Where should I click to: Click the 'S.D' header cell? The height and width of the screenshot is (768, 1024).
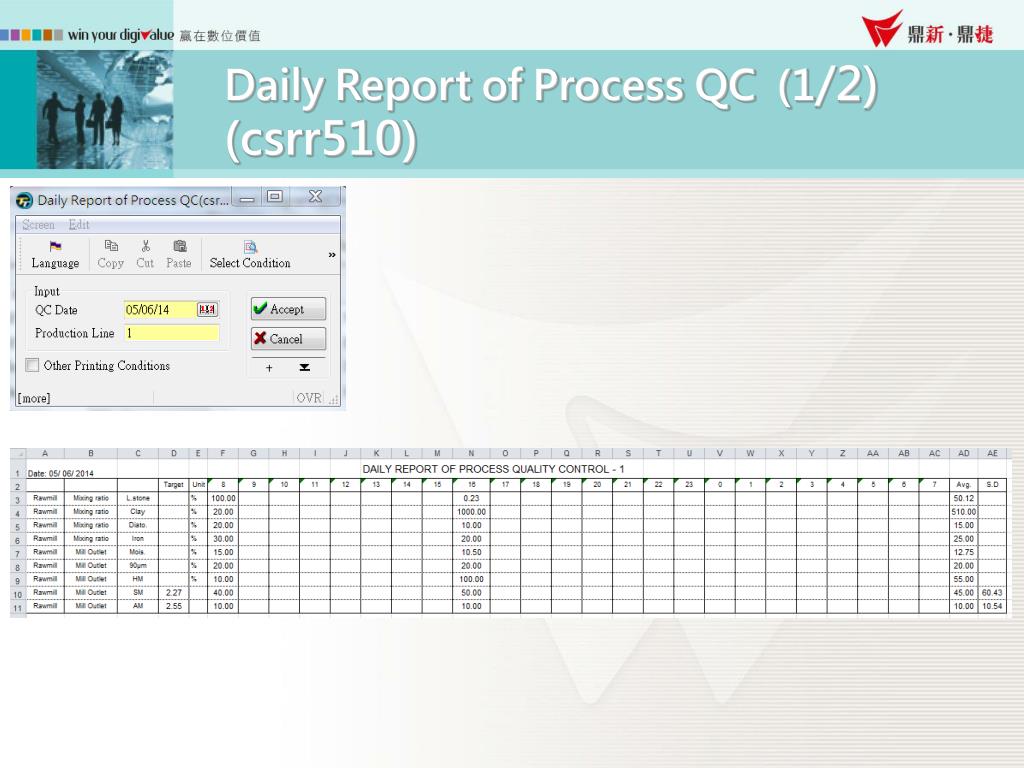coord(993,485)
